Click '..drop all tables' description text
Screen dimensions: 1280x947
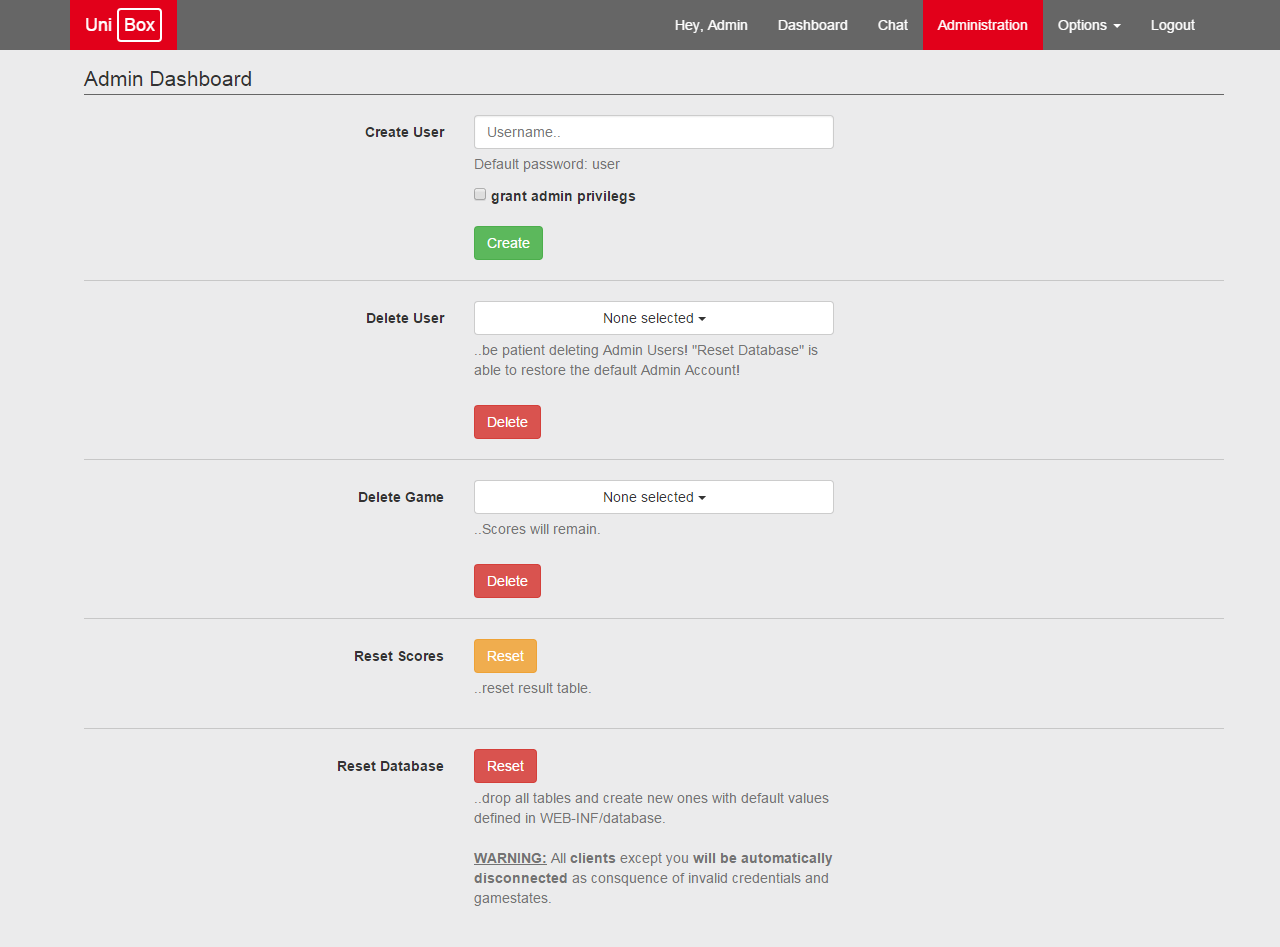[651, 808]
